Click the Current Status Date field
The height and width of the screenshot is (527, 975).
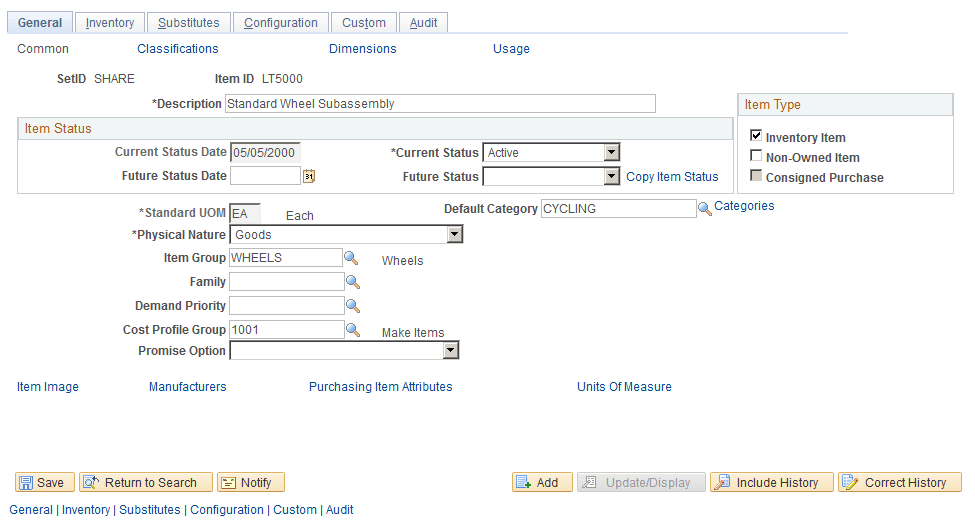266,152
